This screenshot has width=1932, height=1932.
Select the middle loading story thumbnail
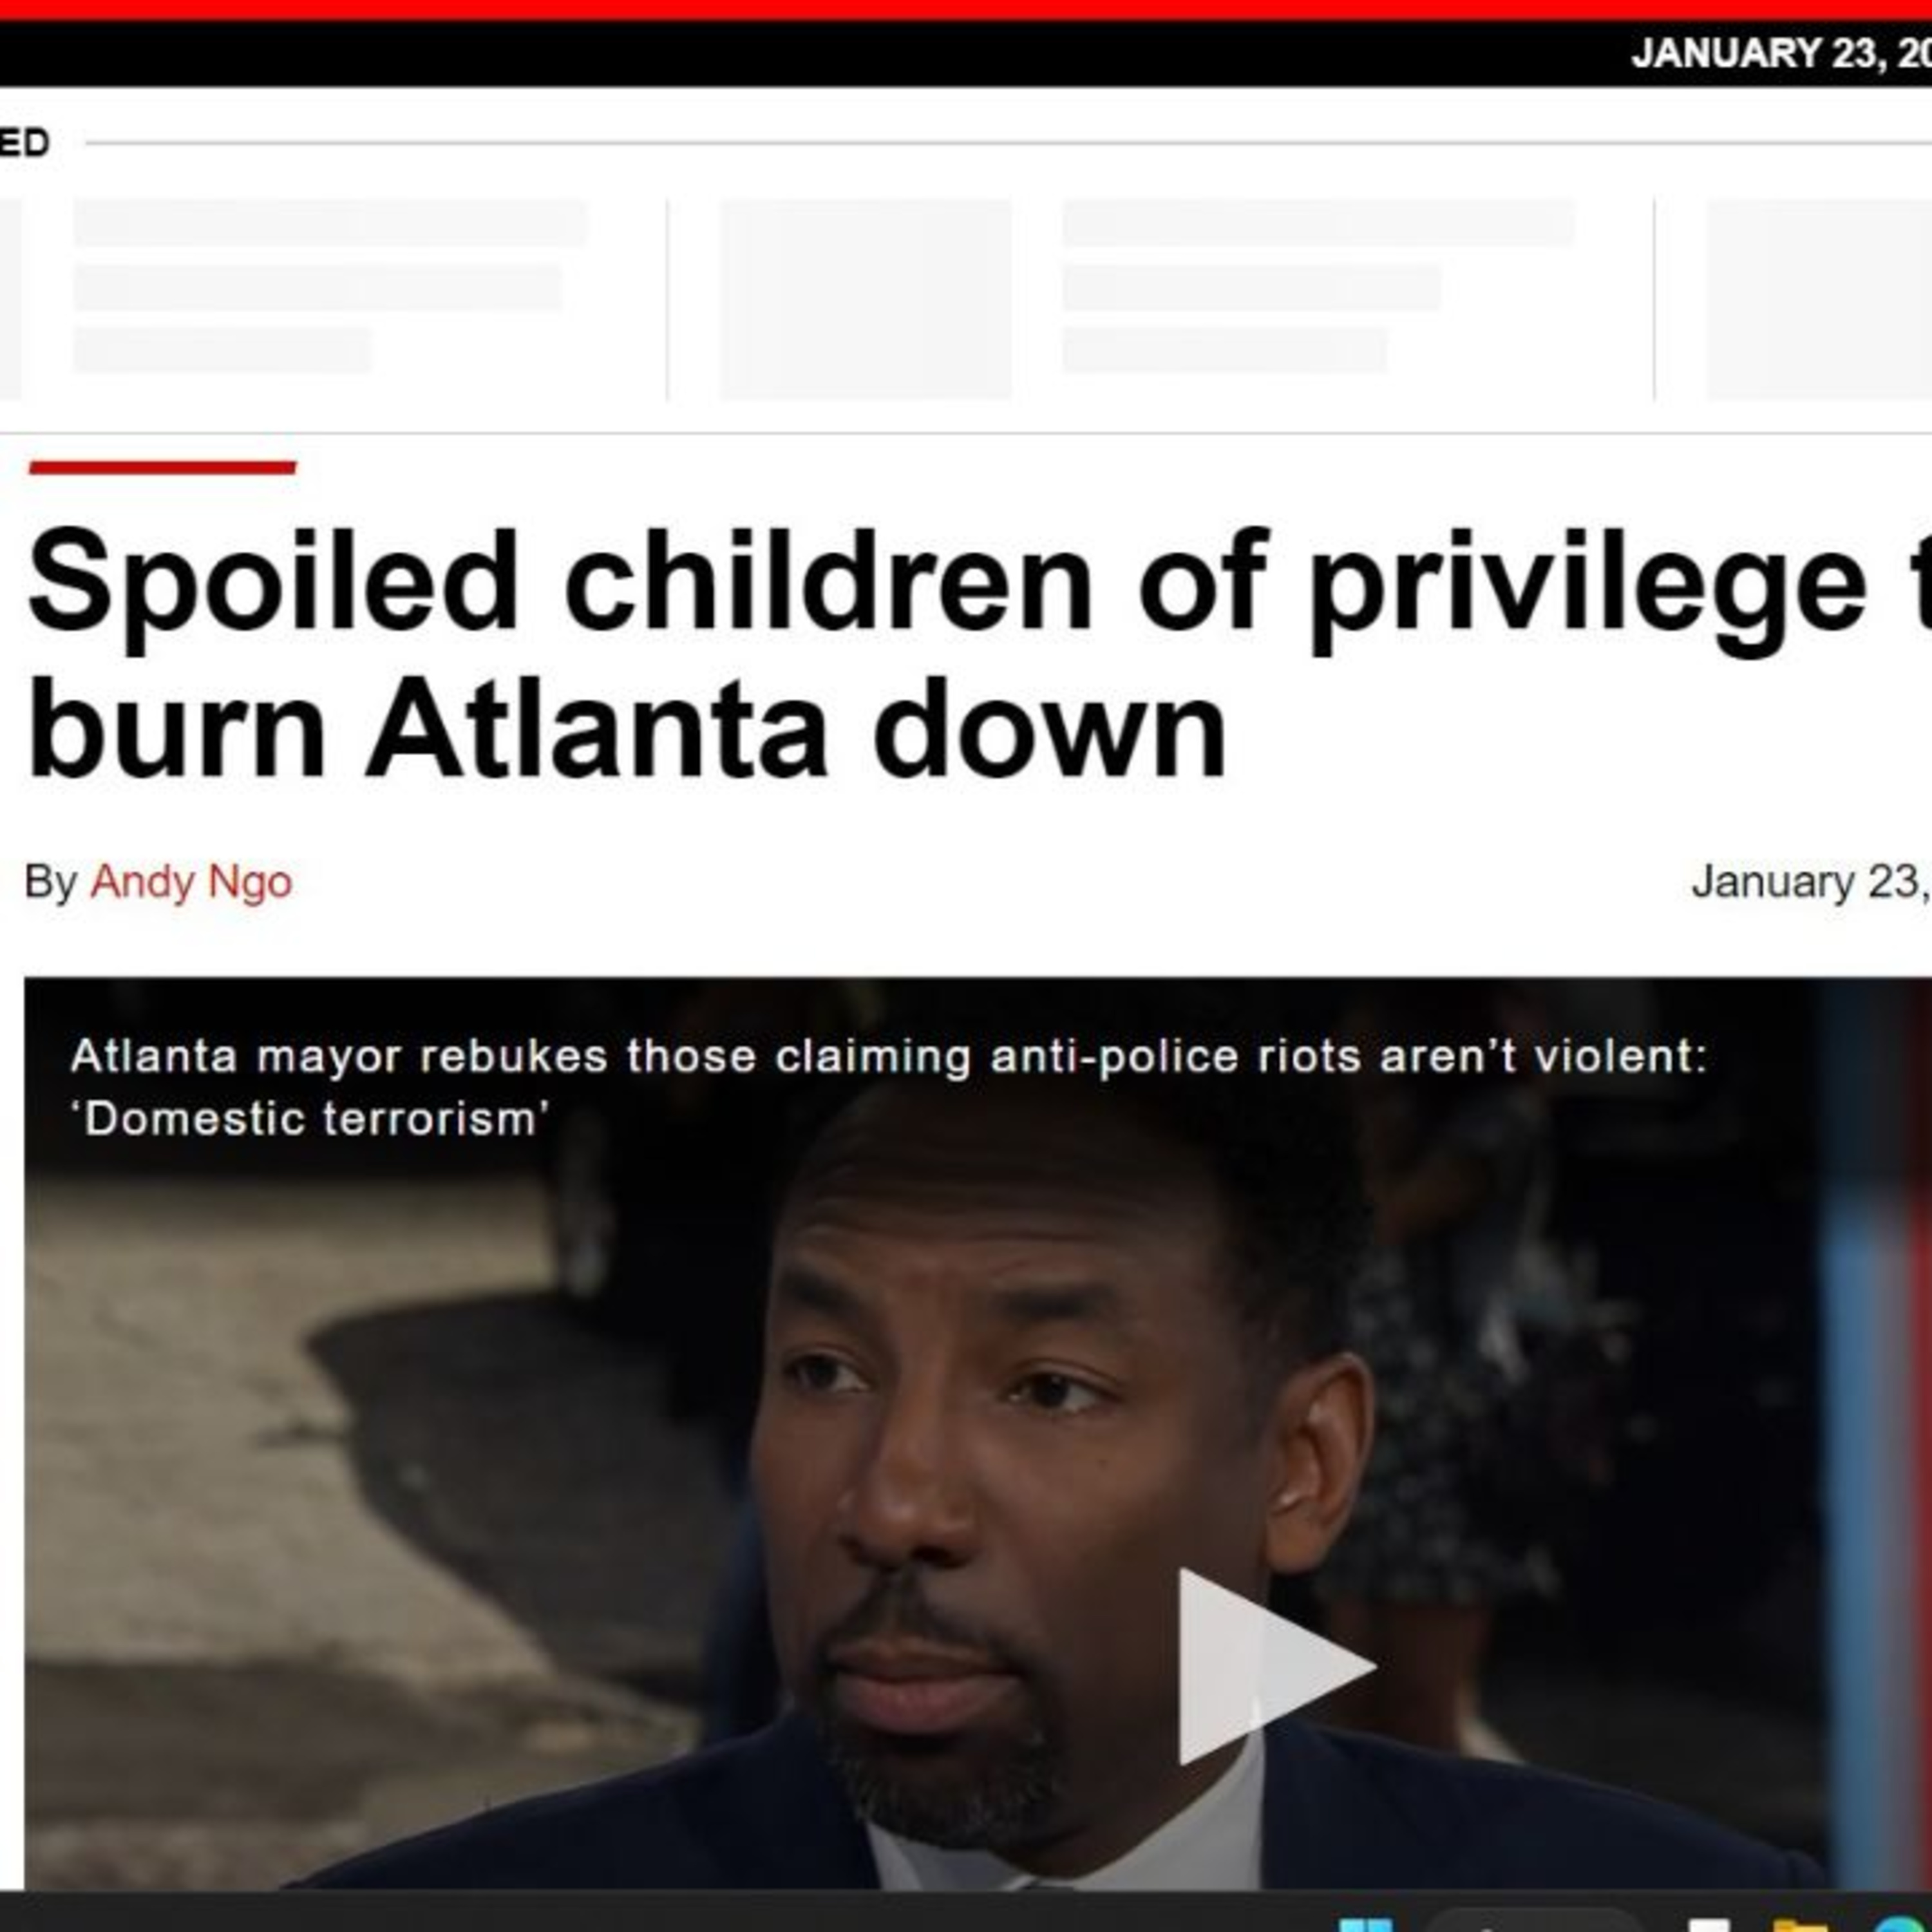pos(866,299)
